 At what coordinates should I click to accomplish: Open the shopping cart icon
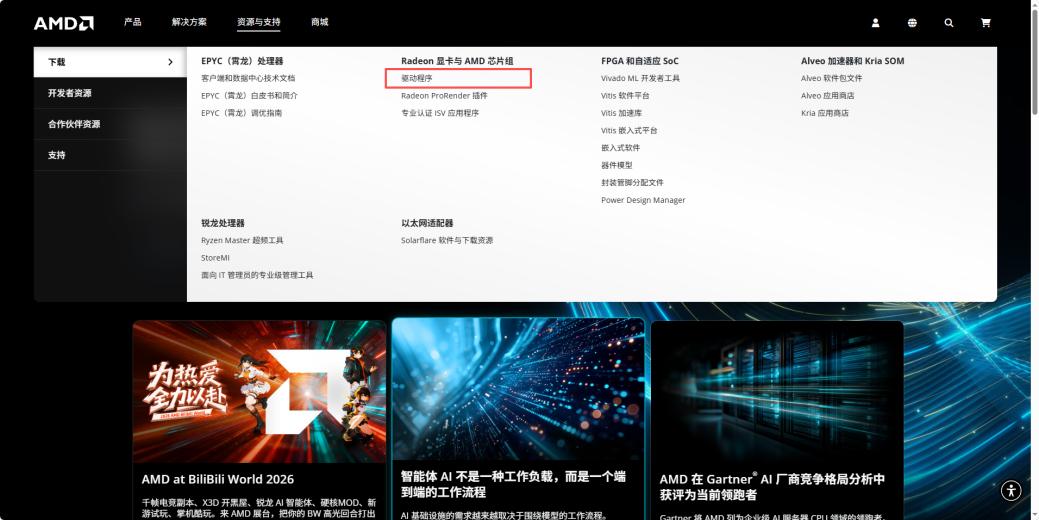pos(985,23)
